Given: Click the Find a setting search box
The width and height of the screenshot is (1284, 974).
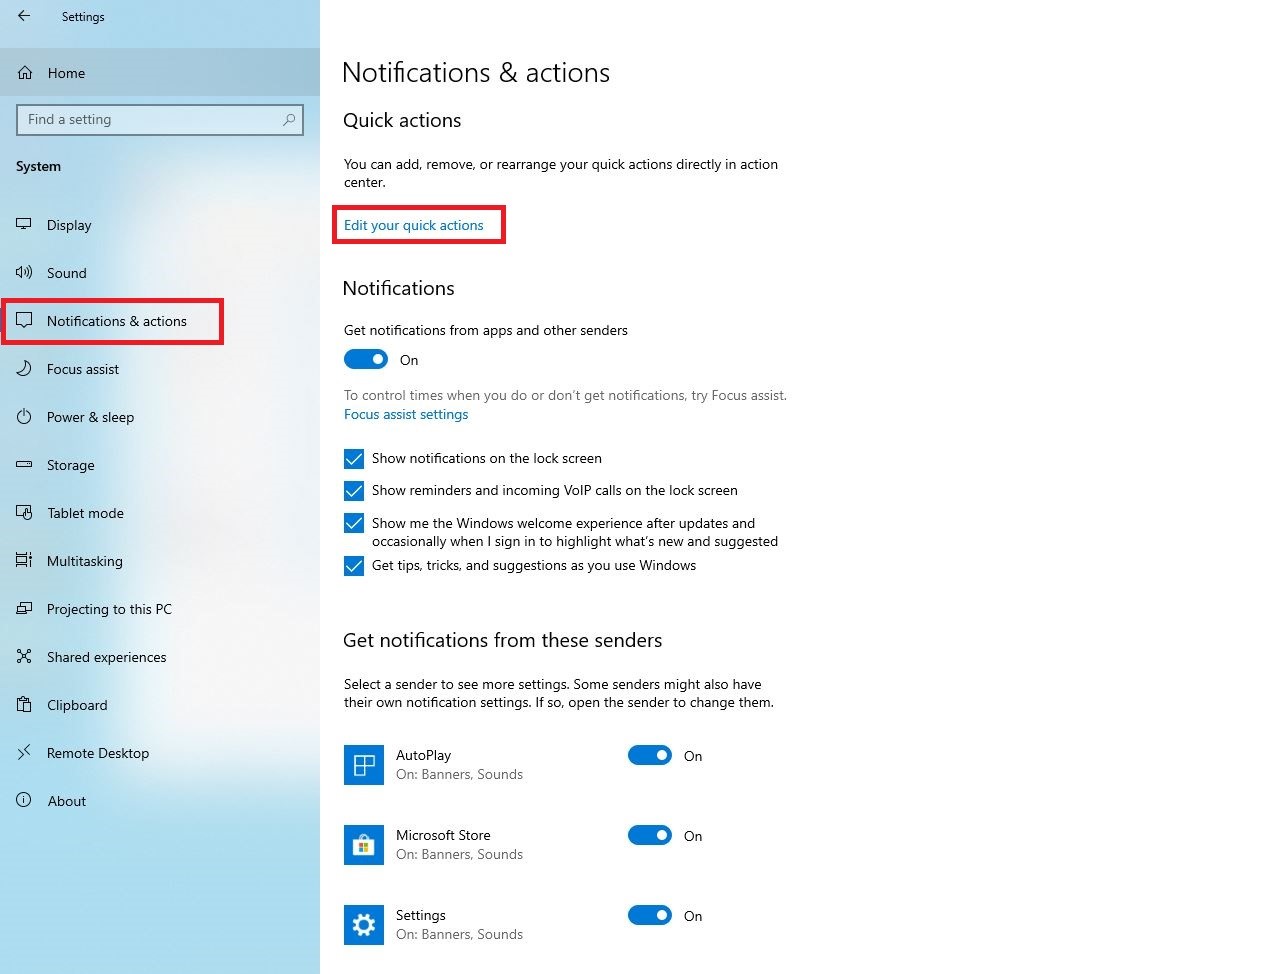Looking at the screenshot, I should (150, 120).
